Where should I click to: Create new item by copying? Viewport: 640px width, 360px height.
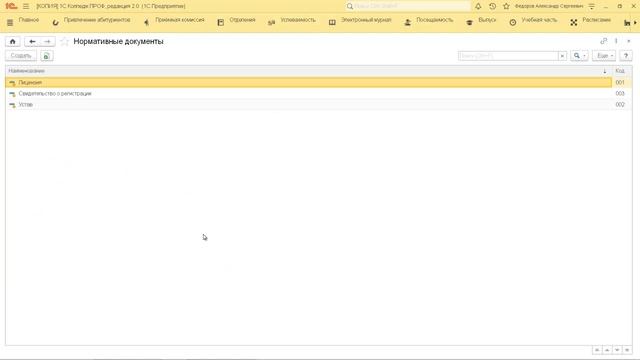click(47, 56)
